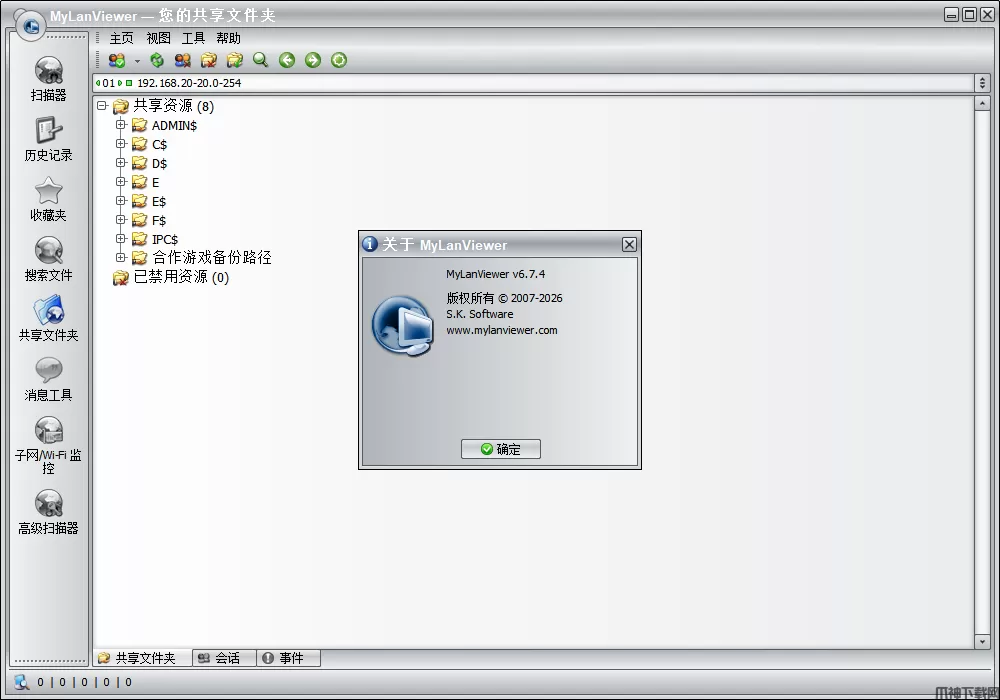The height and width of the screenshot is (700, 1000).
Task: Open the 高级扫描器 advanced scanner
Action: click(48, 512)
